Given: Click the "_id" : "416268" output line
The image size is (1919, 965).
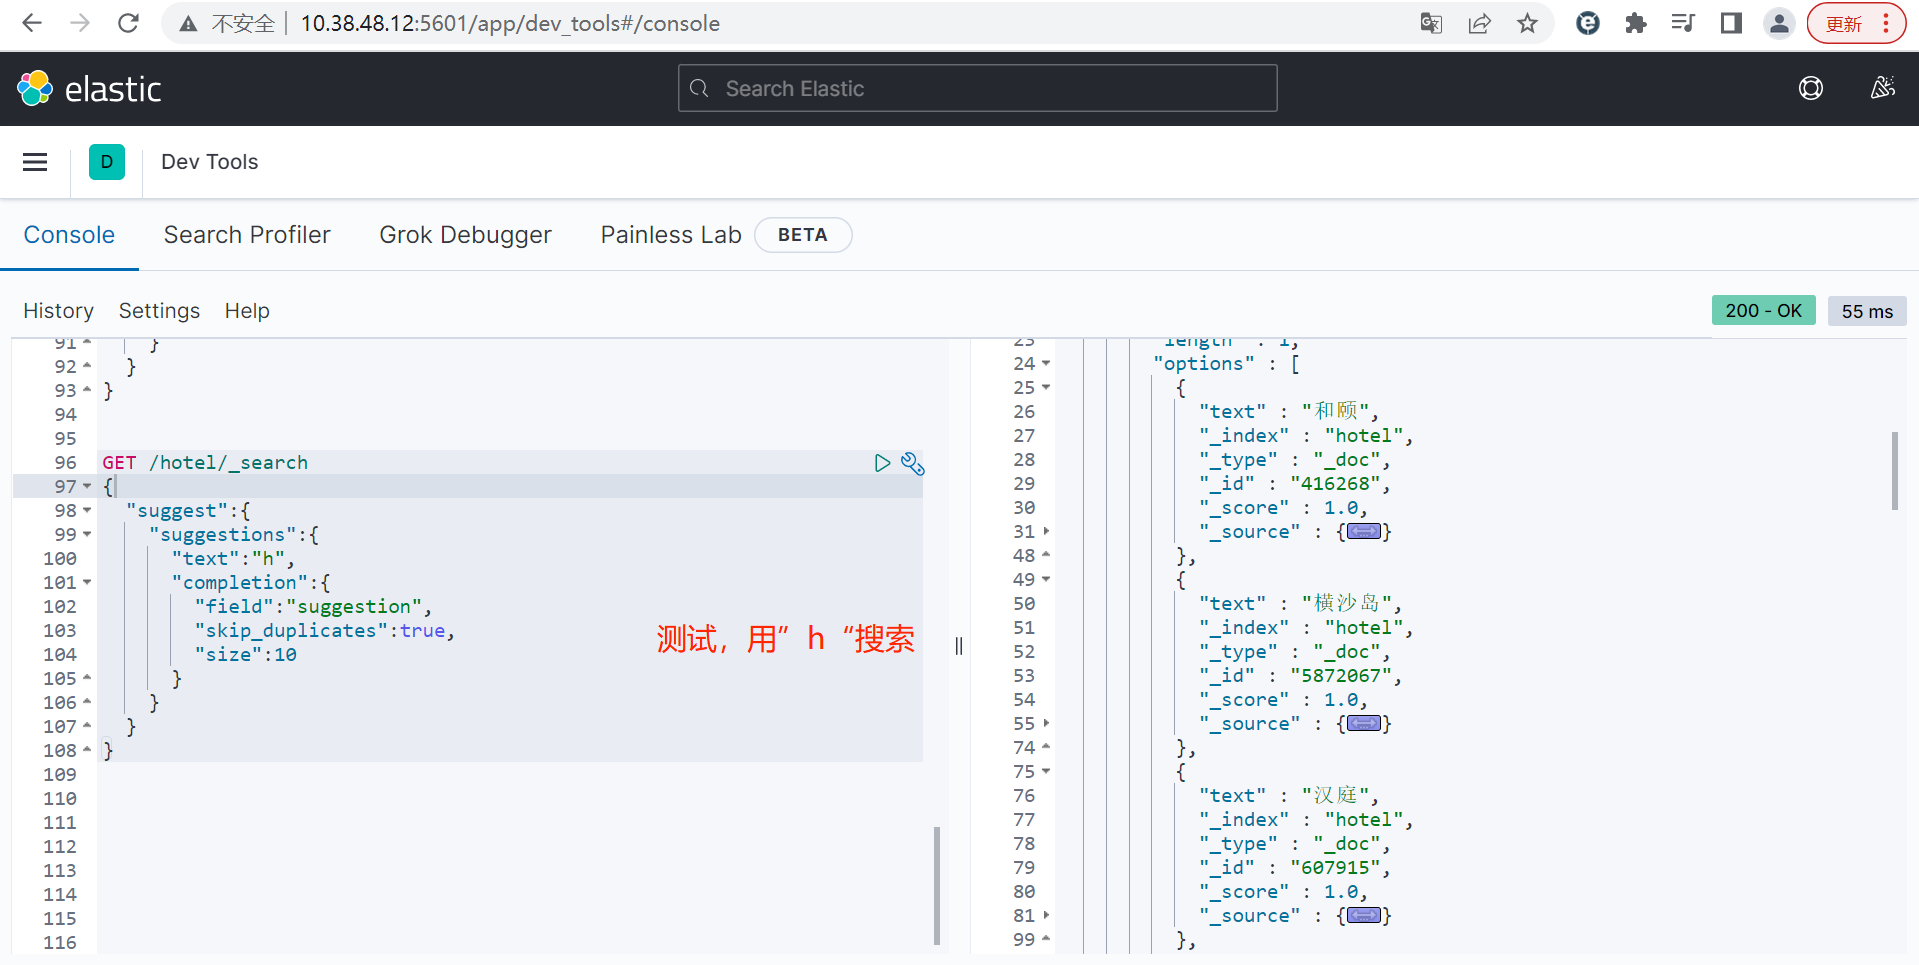Looking at the screenshot, I should click(1295, 484).
